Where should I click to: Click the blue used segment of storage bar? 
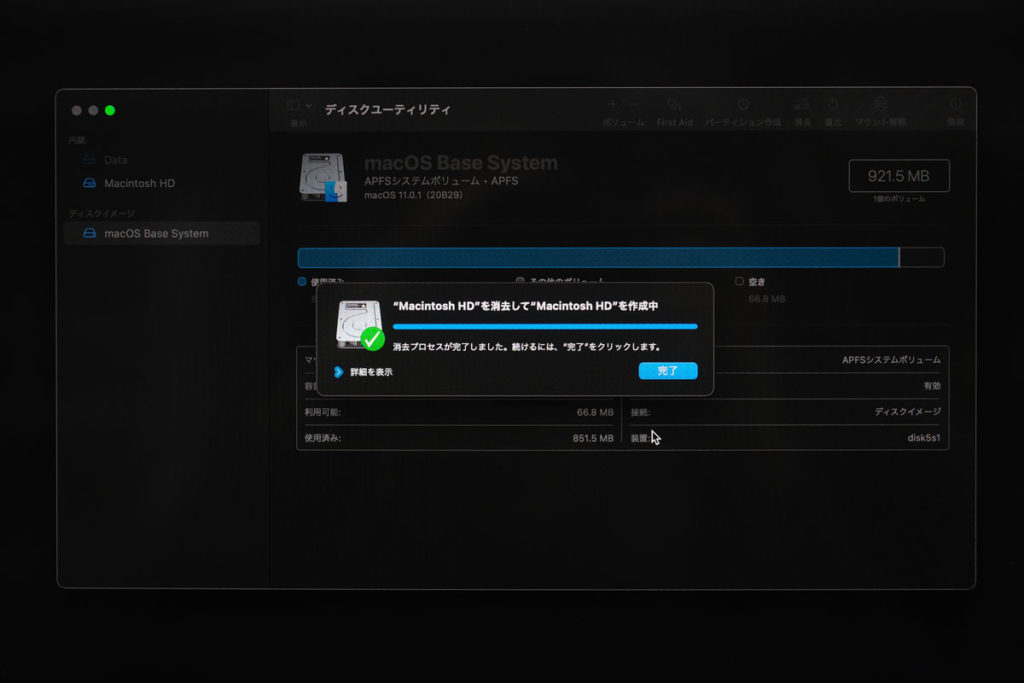598,257
